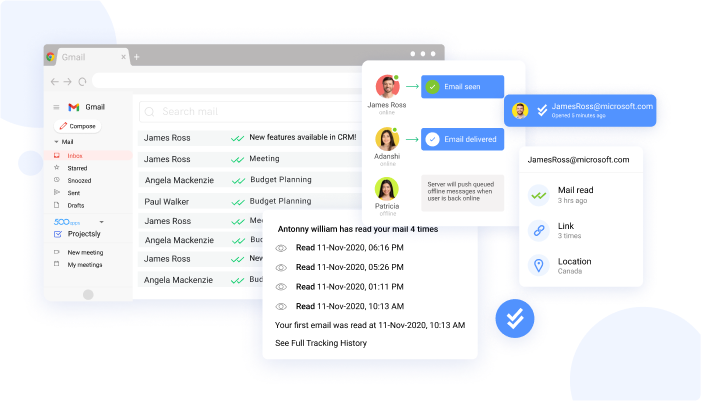Click the Mail read green check icon
This screenshot has width=701, height=401.
(539, 195)
